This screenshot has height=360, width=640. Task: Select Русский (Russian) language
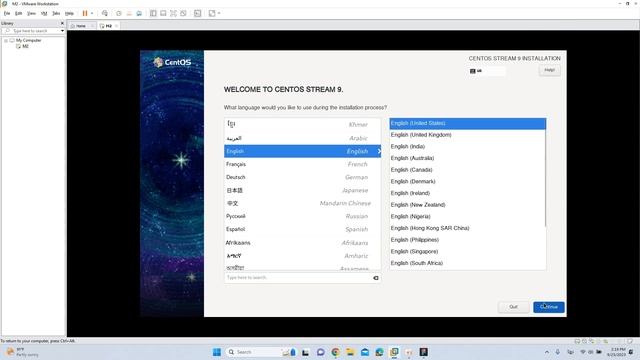[x=302, y=216]
